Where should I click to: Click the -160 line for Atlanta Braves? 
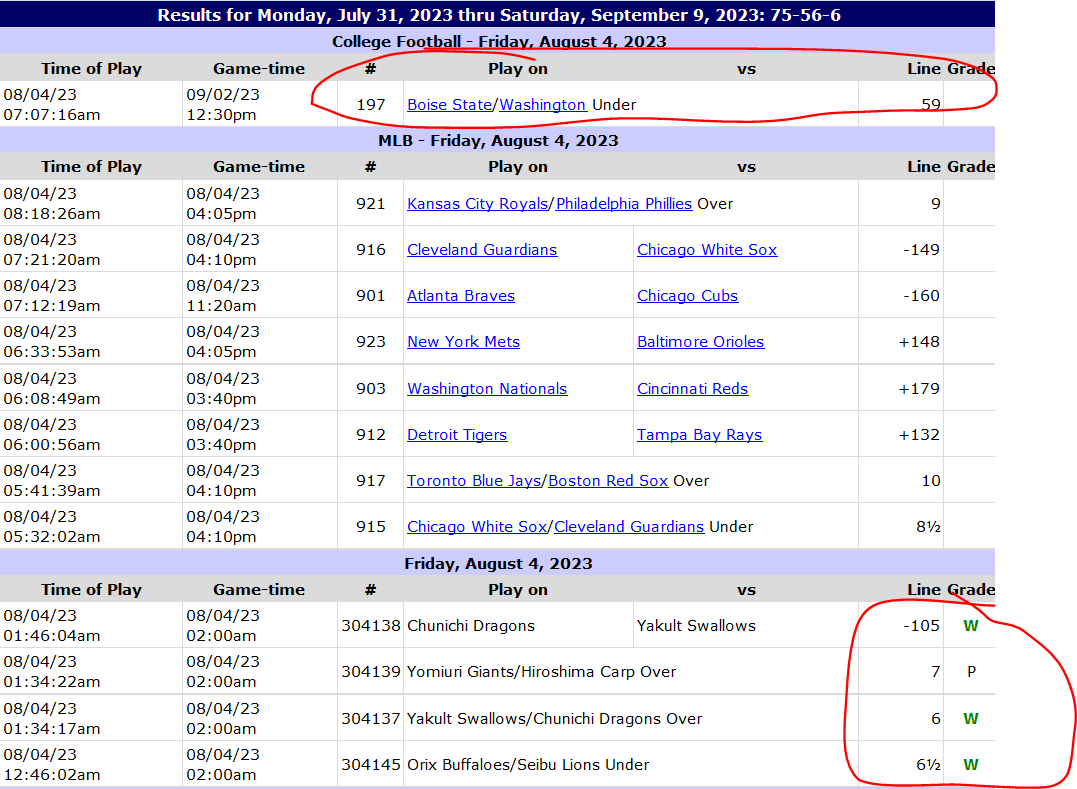pyautogui.click(x=921, y=296)
